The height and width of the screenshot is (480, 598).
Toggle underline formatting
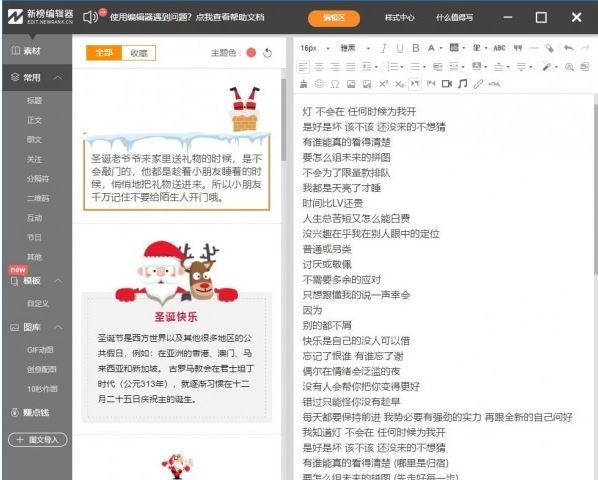[400, 48]
